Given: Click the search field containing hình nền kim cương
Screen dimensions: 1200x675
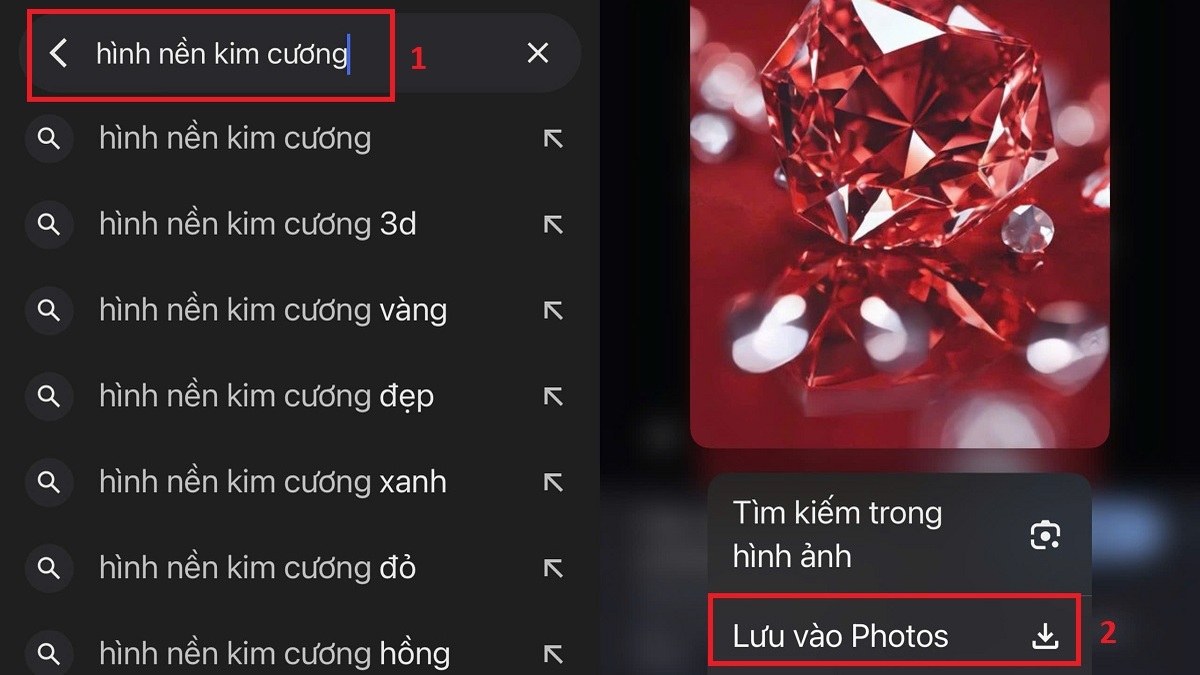Looking at the screenshot, I should [x=300, y=53].
